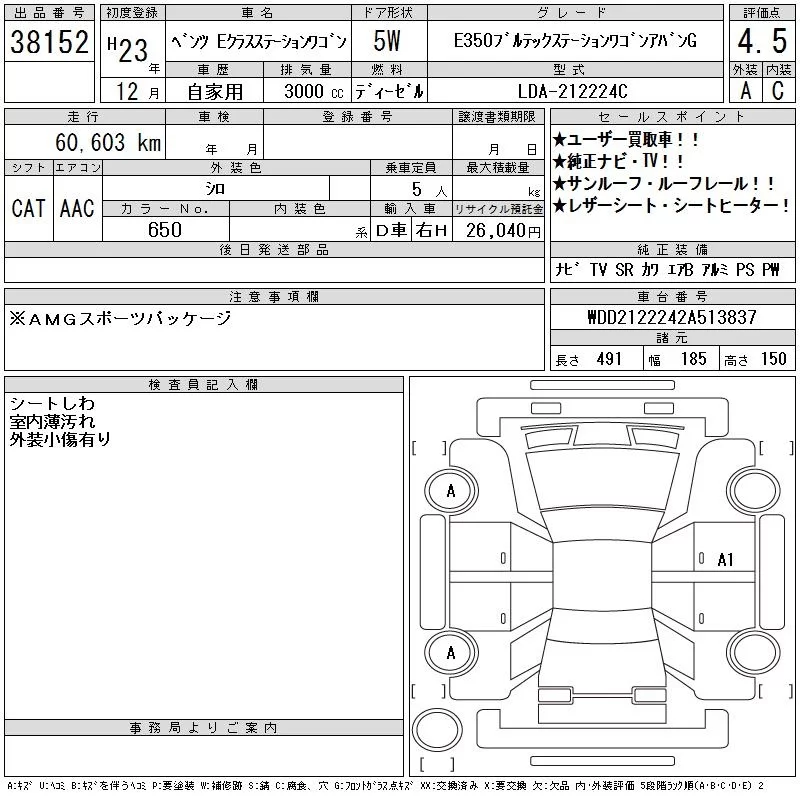The image size is (800, 800).
Task: Select the A1 damage mark on diagram
Action: [x=726, y=560]
